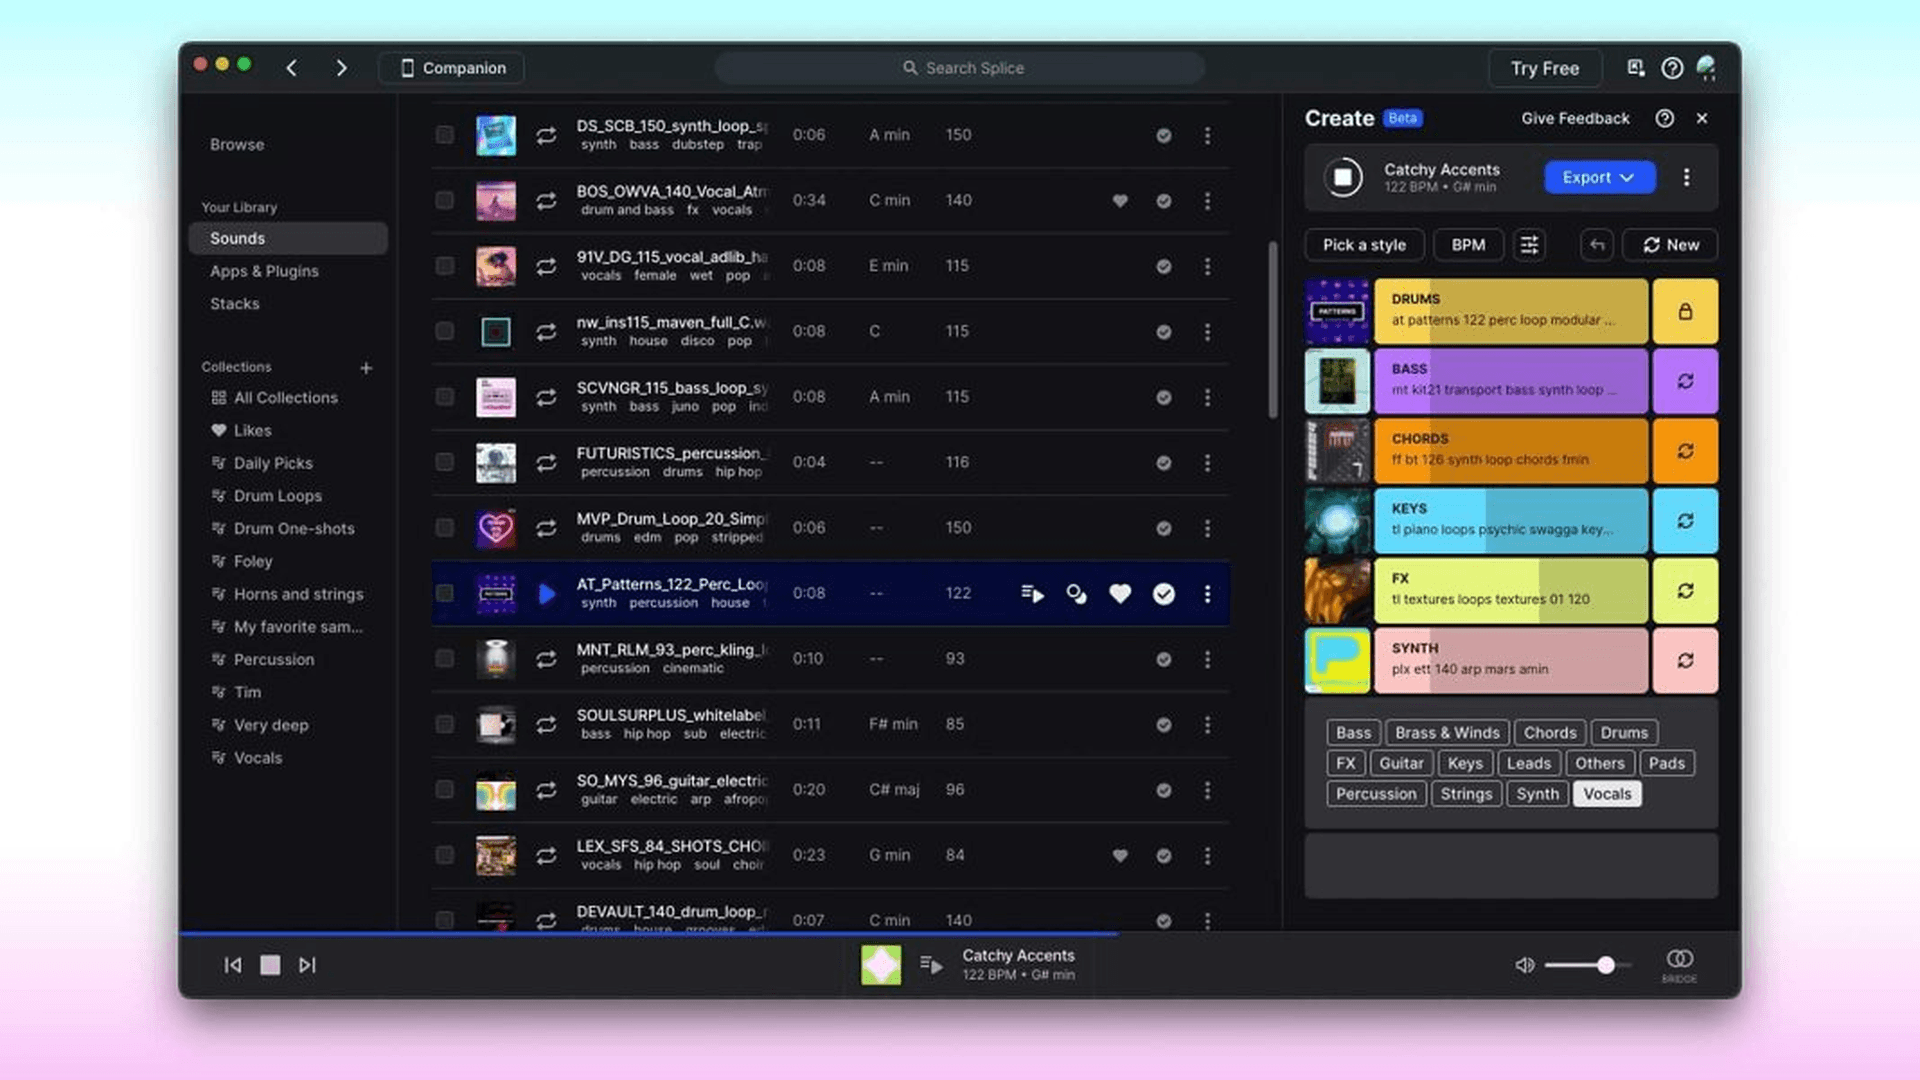The image size is (1920, 1080).
Task: Check the DS_SCB_150_synth_loop row checkbox
Action: click(x=444, y=135)
